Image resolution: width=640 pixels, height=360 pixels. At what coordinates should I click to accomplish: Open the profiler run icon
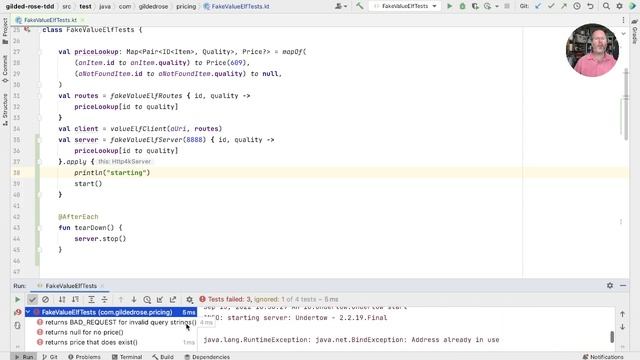click(x=487, y=6)
